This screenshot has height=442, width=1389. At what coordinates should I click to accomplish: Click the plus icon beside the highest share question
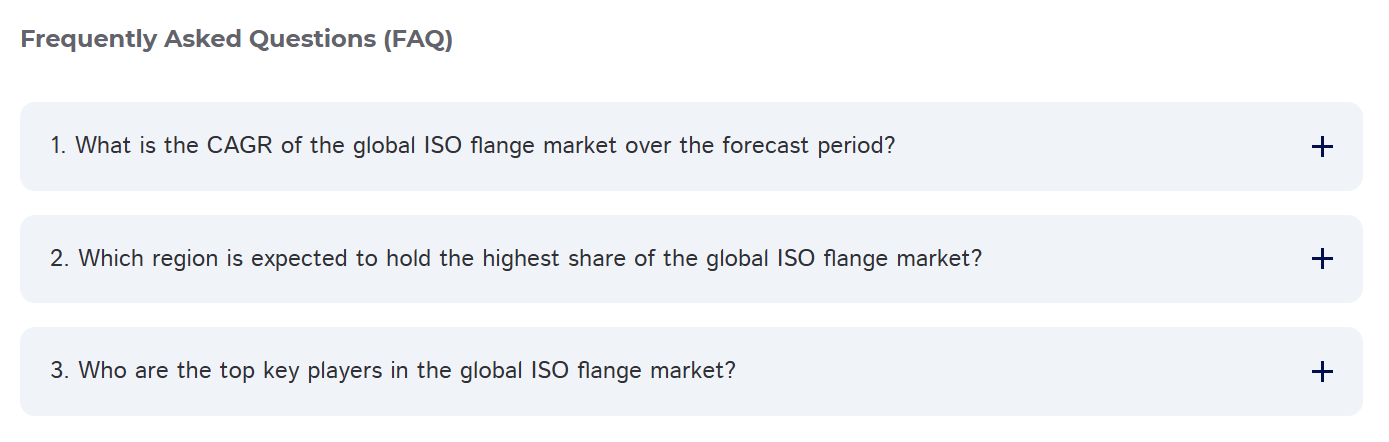pos(1321,259)
